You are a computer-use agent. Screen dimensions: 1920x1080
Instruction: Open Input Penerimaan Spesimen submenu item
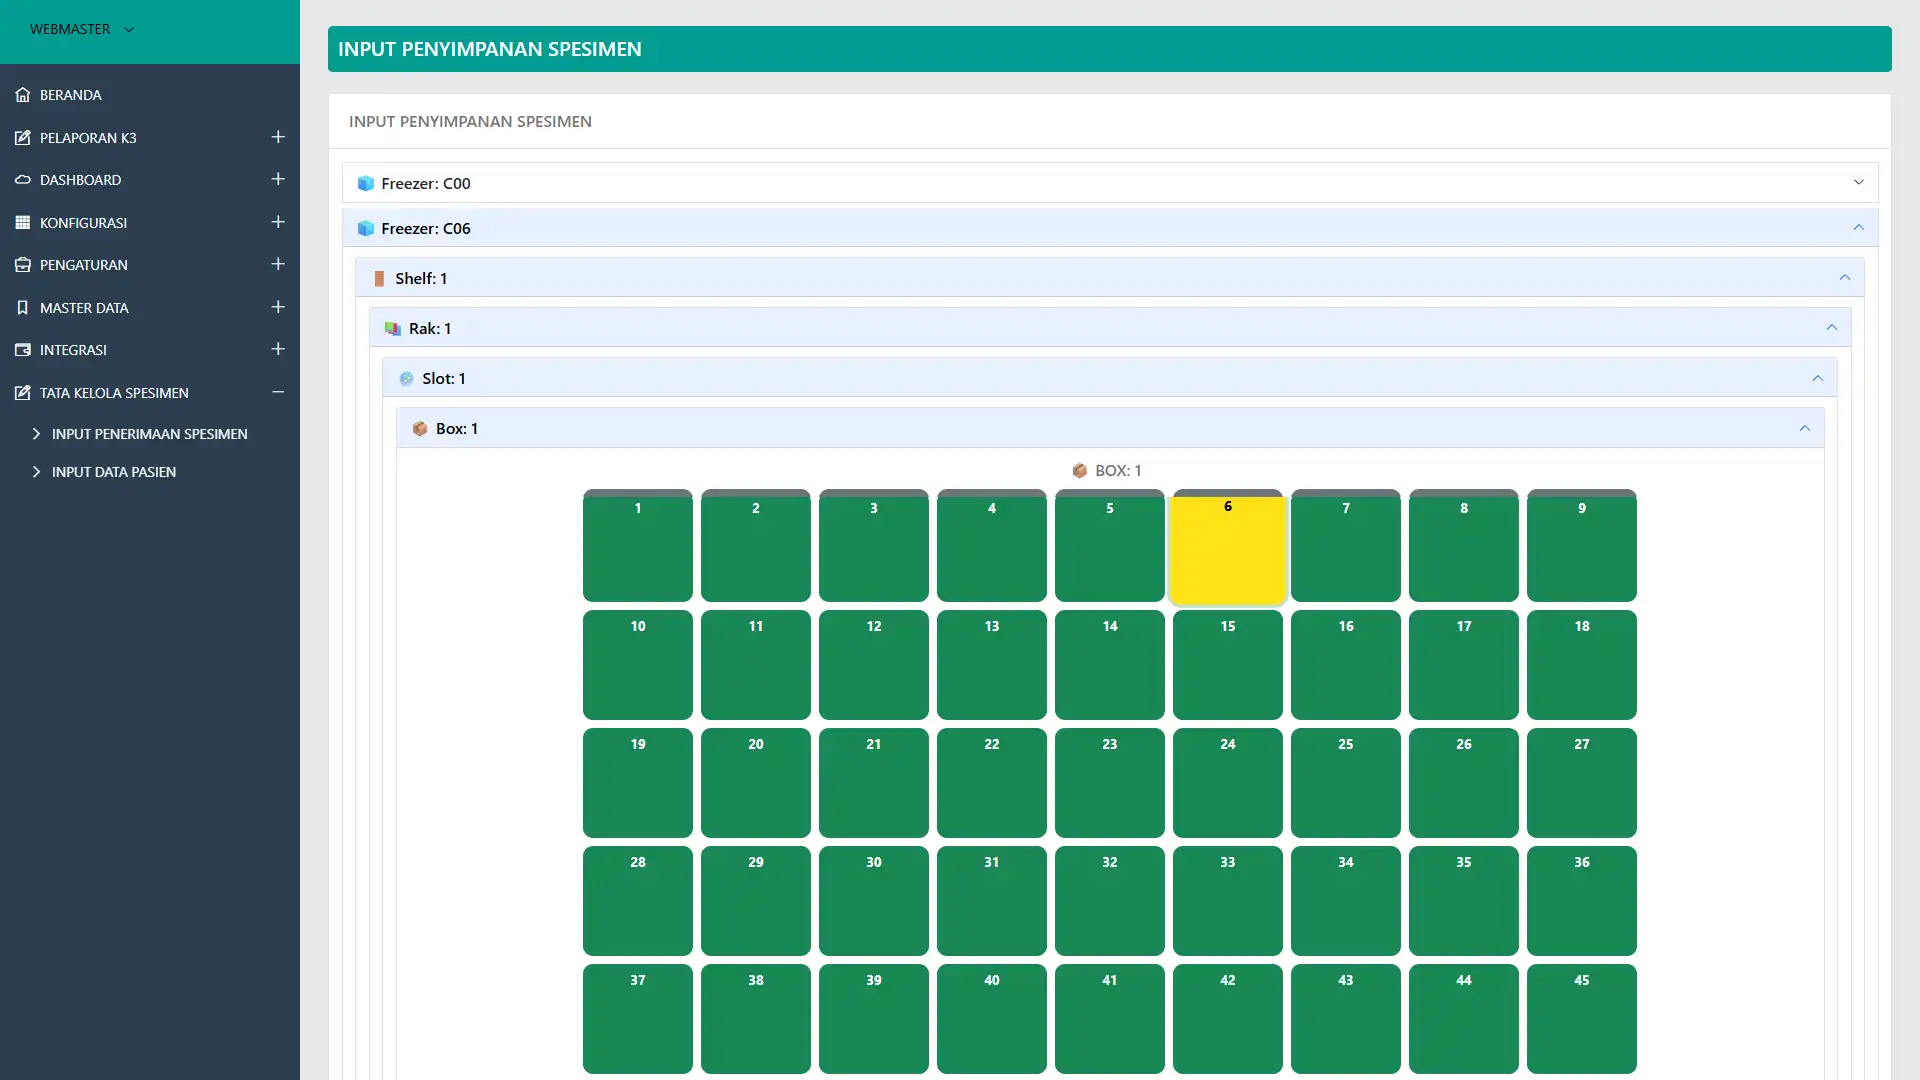[149, 434]
